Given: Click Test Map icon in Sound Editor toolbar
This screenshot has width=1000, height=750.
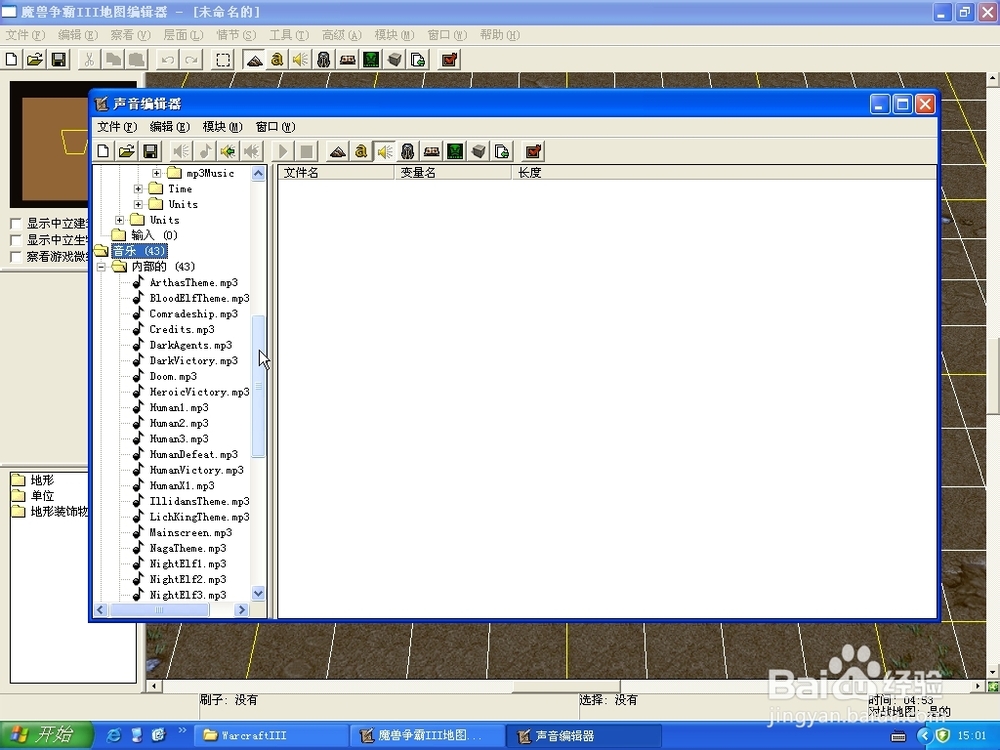Looking at the screenshot, I should [x=534, y=151].
